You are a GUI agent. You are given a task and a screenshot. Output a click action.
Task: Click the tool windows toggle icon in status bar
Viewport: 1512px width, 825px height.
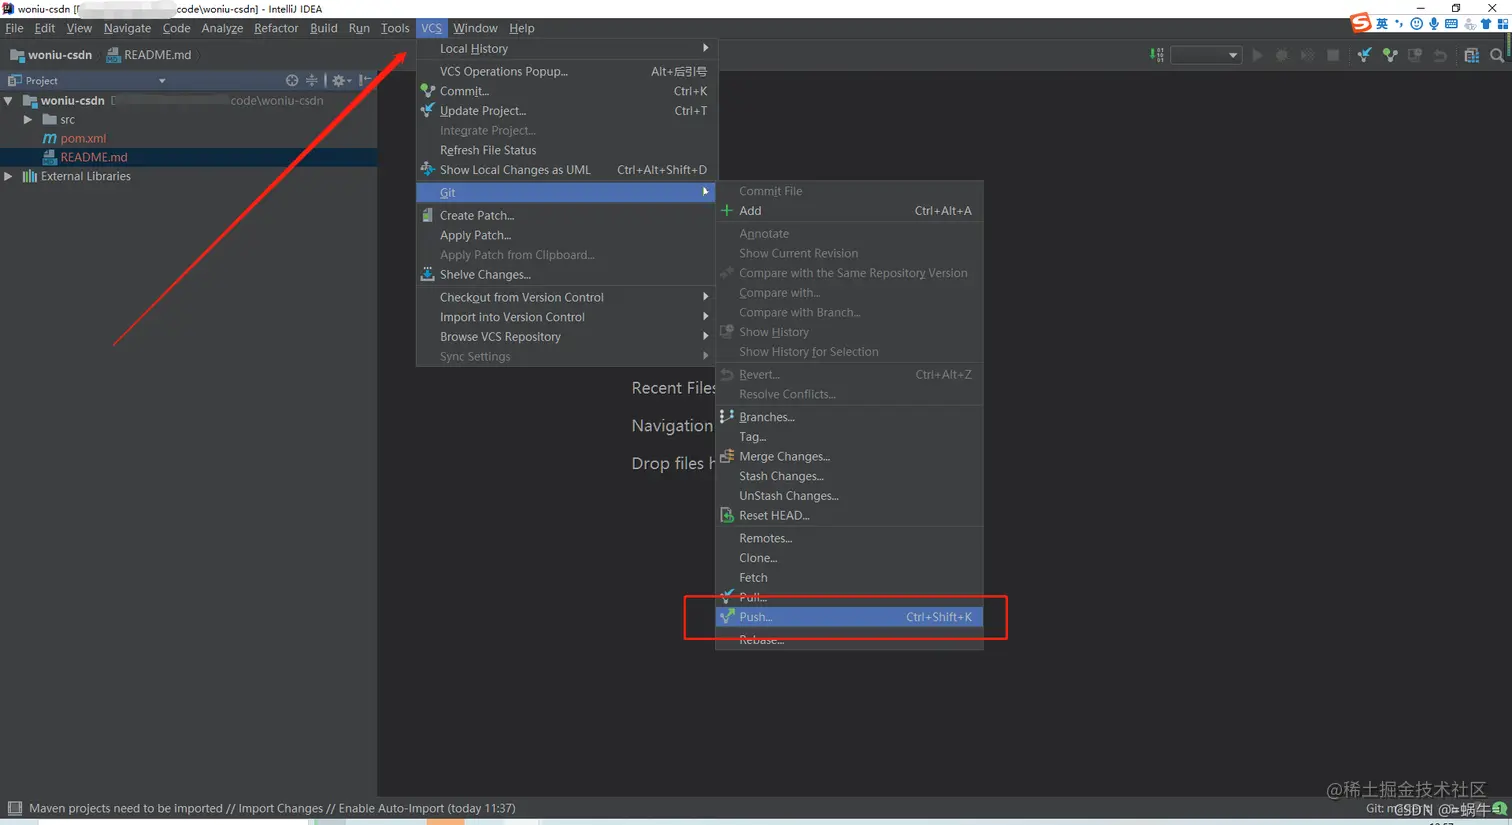tap(14, 808)
